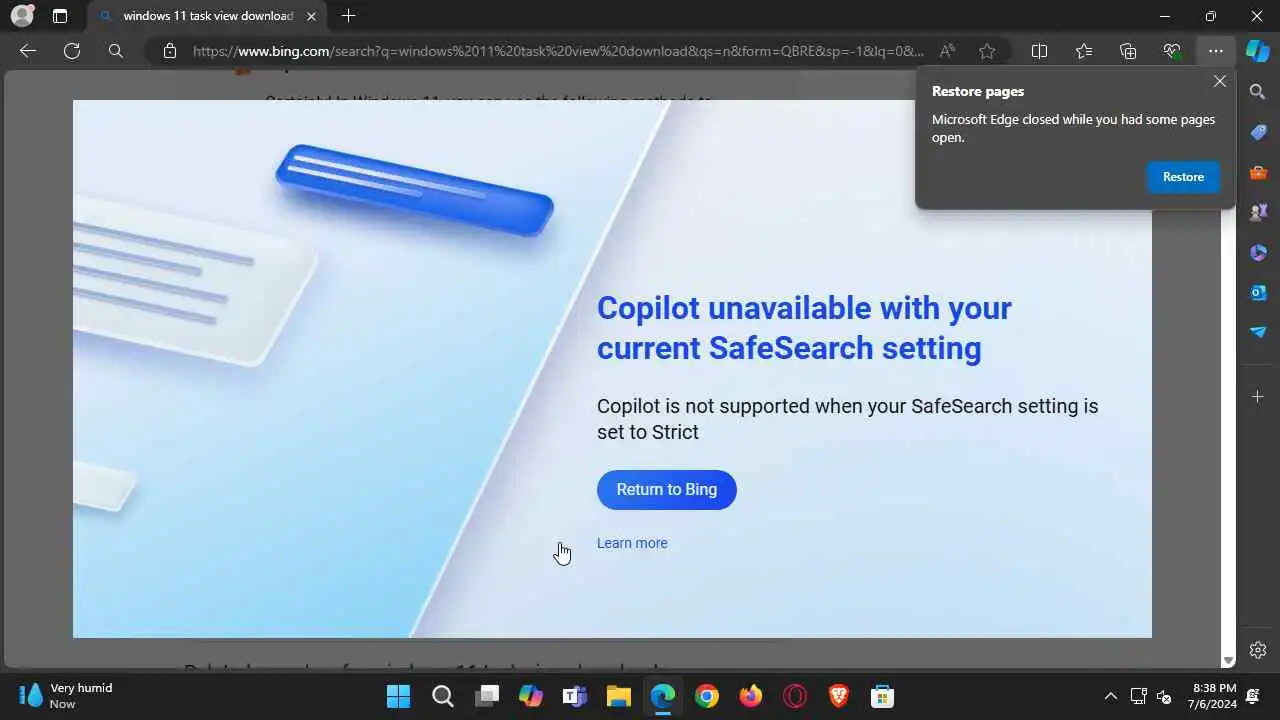Refresh the current page
The image size is (1280, 720).
tap(72, 51)
